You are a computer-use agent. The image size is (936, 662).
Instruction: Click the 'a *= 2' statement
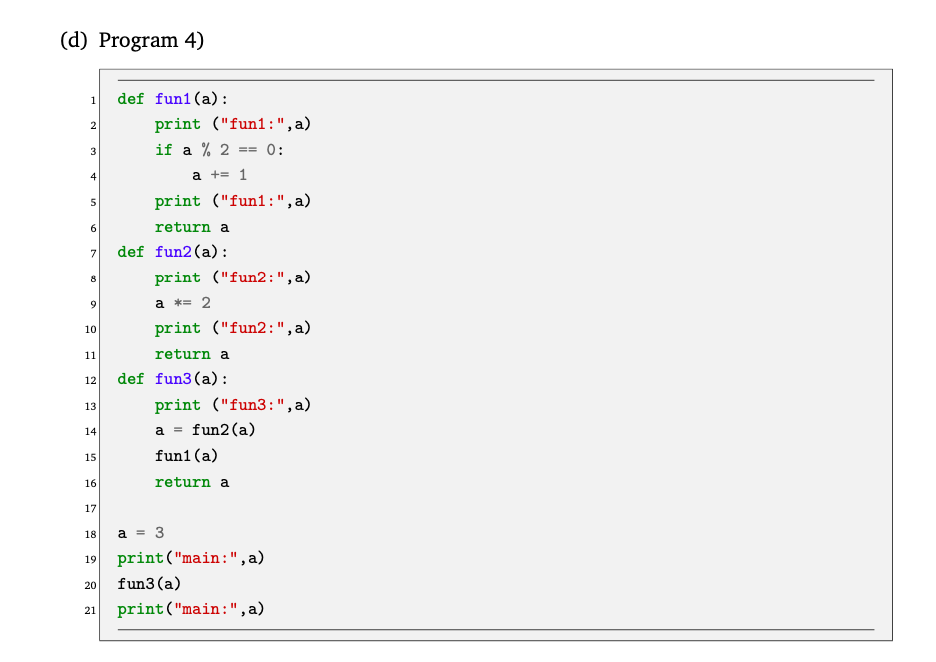[183, 303]
